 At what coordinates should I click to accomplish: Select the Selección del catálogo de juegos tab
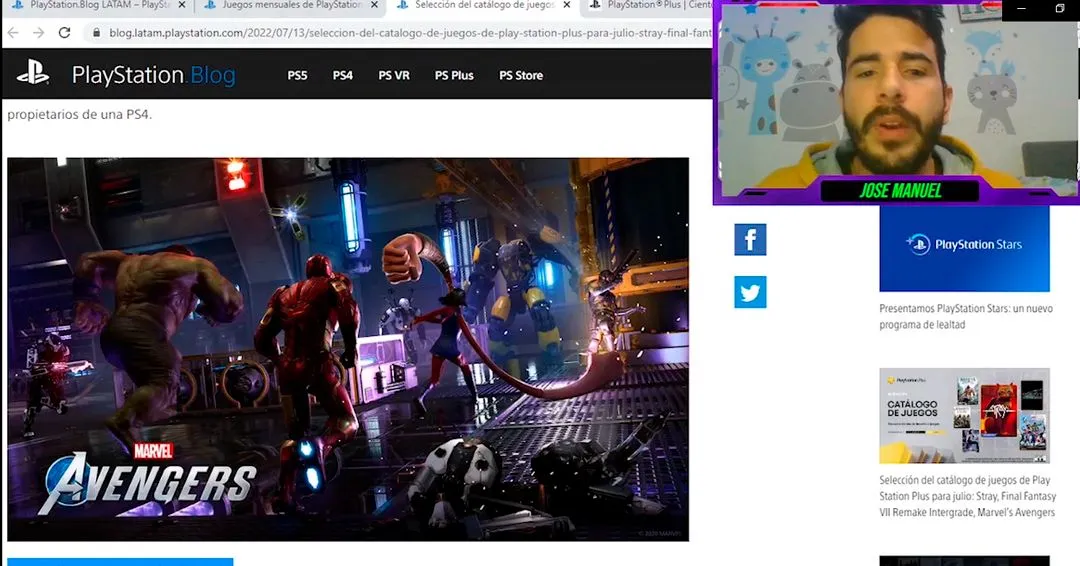click(x=482, y=5)
